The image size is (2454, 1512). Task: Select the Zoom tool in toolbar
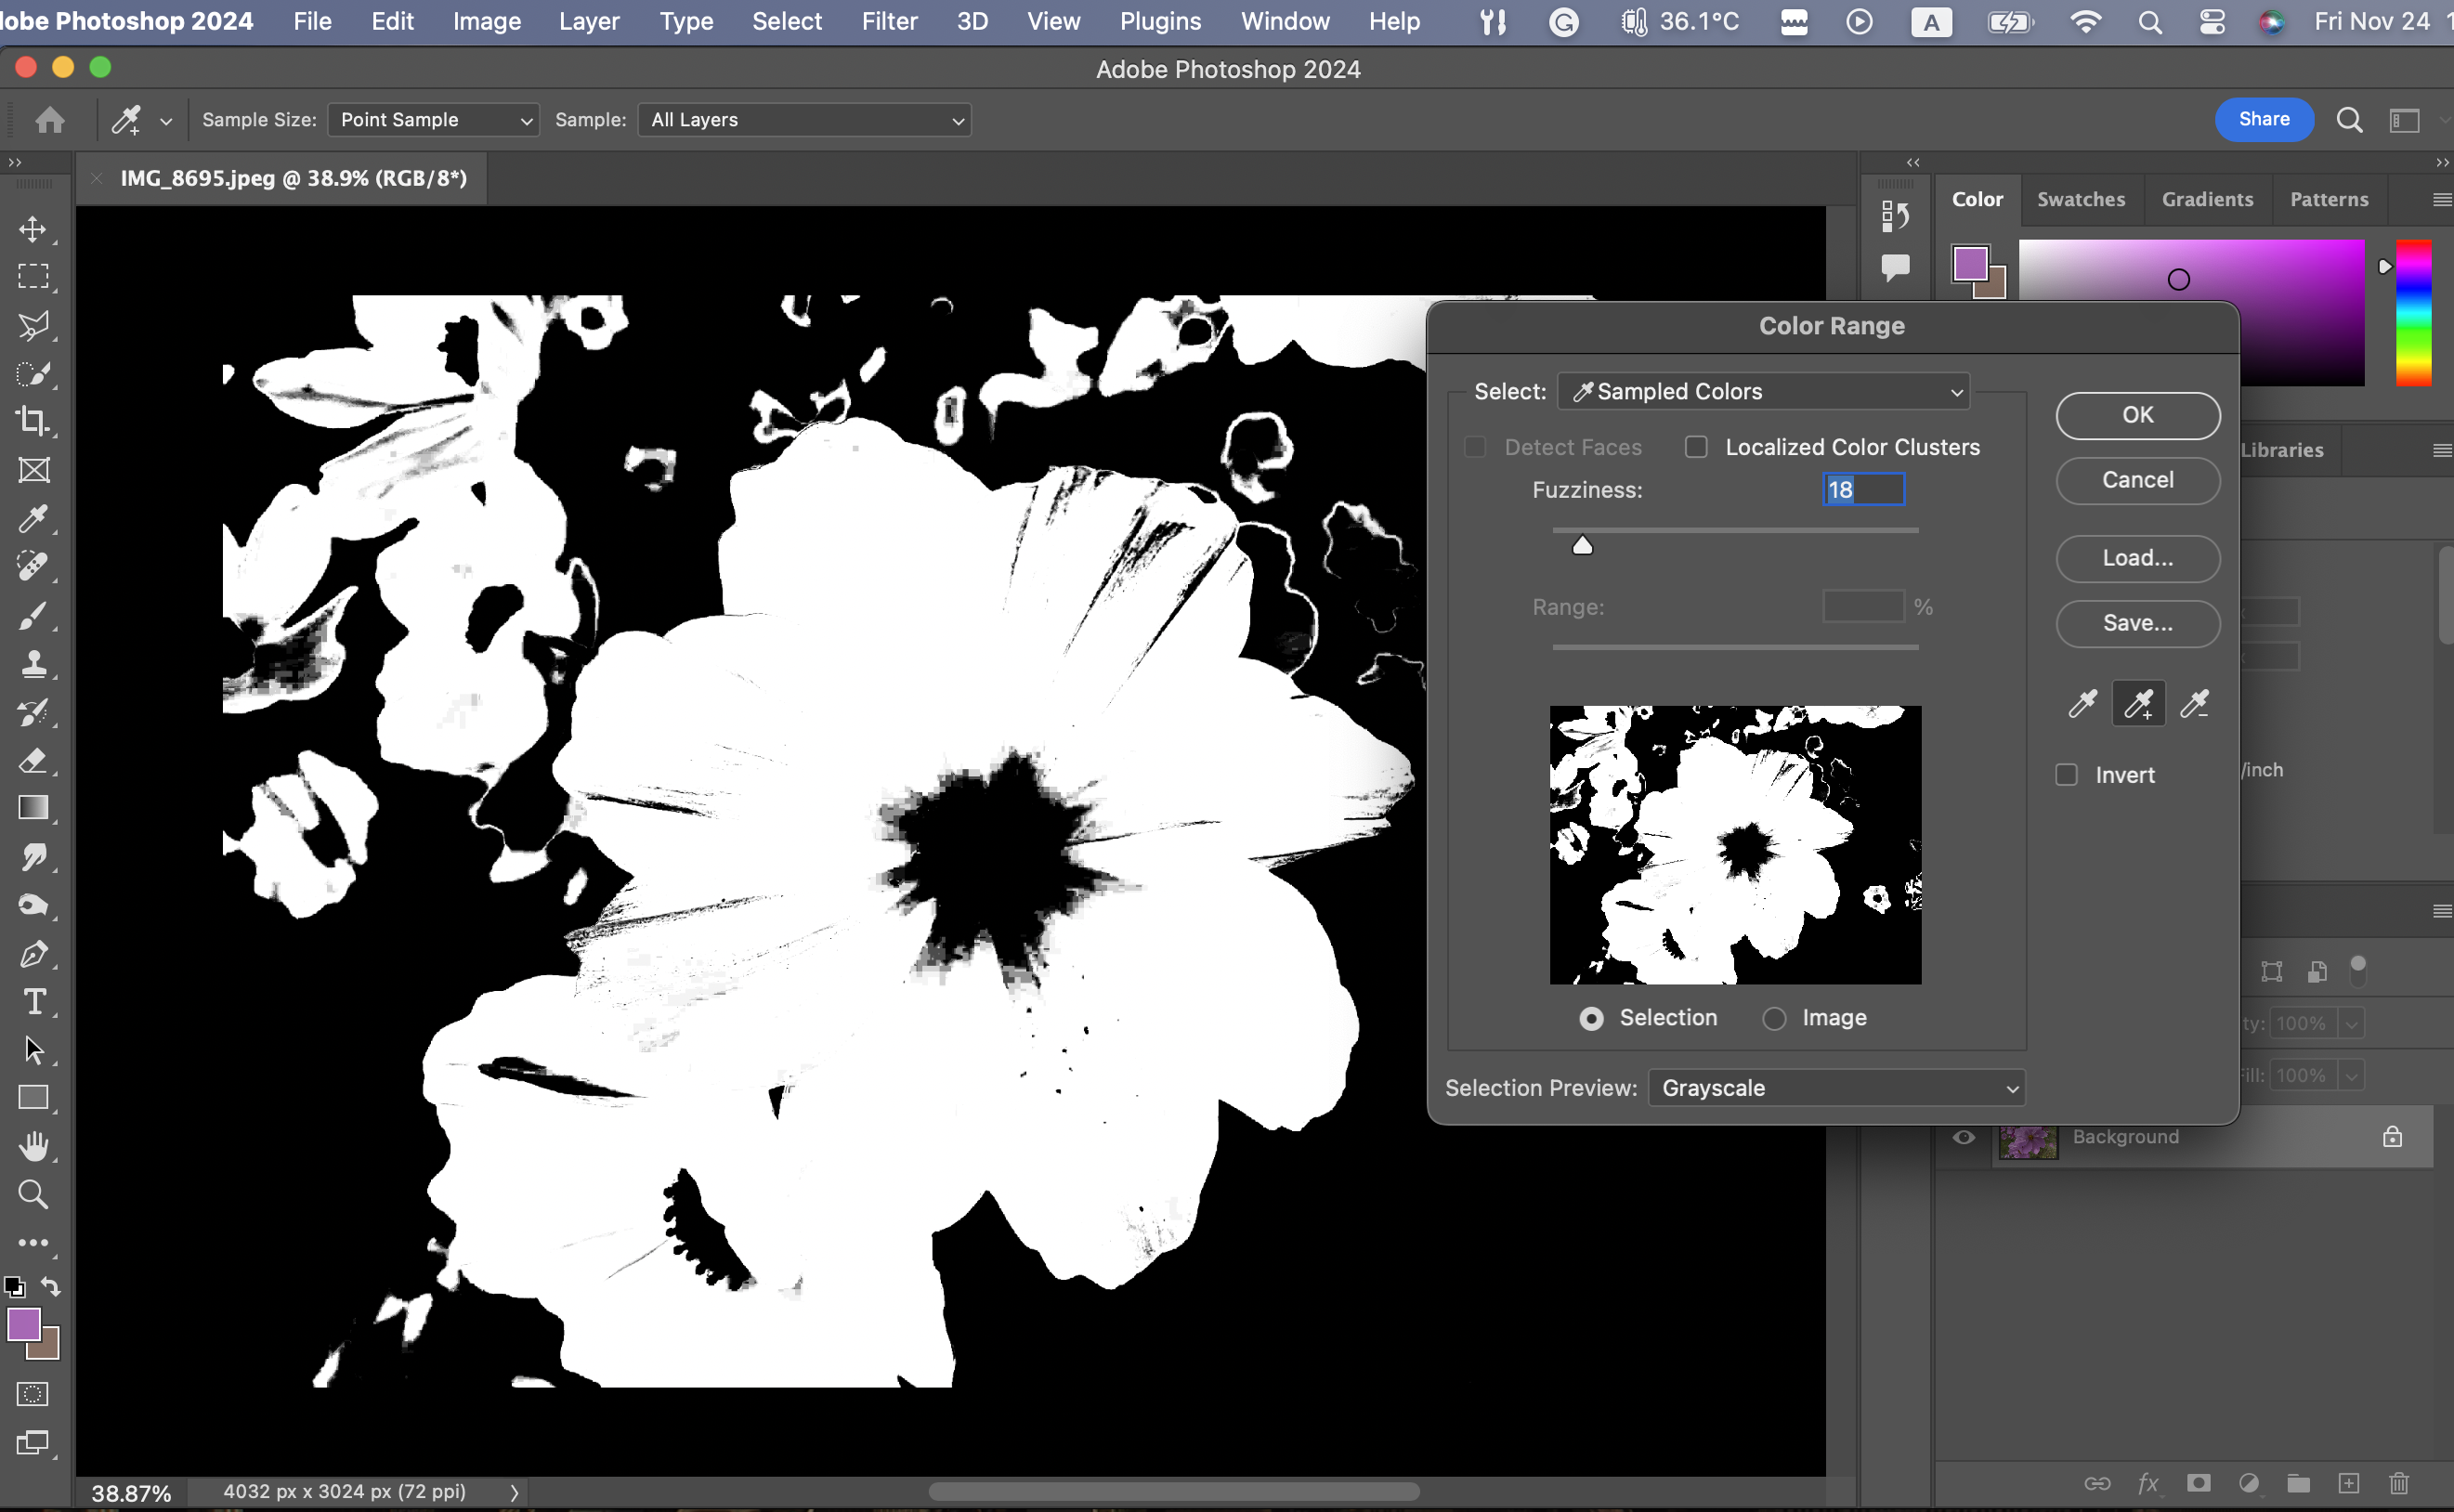point(33,1194)
